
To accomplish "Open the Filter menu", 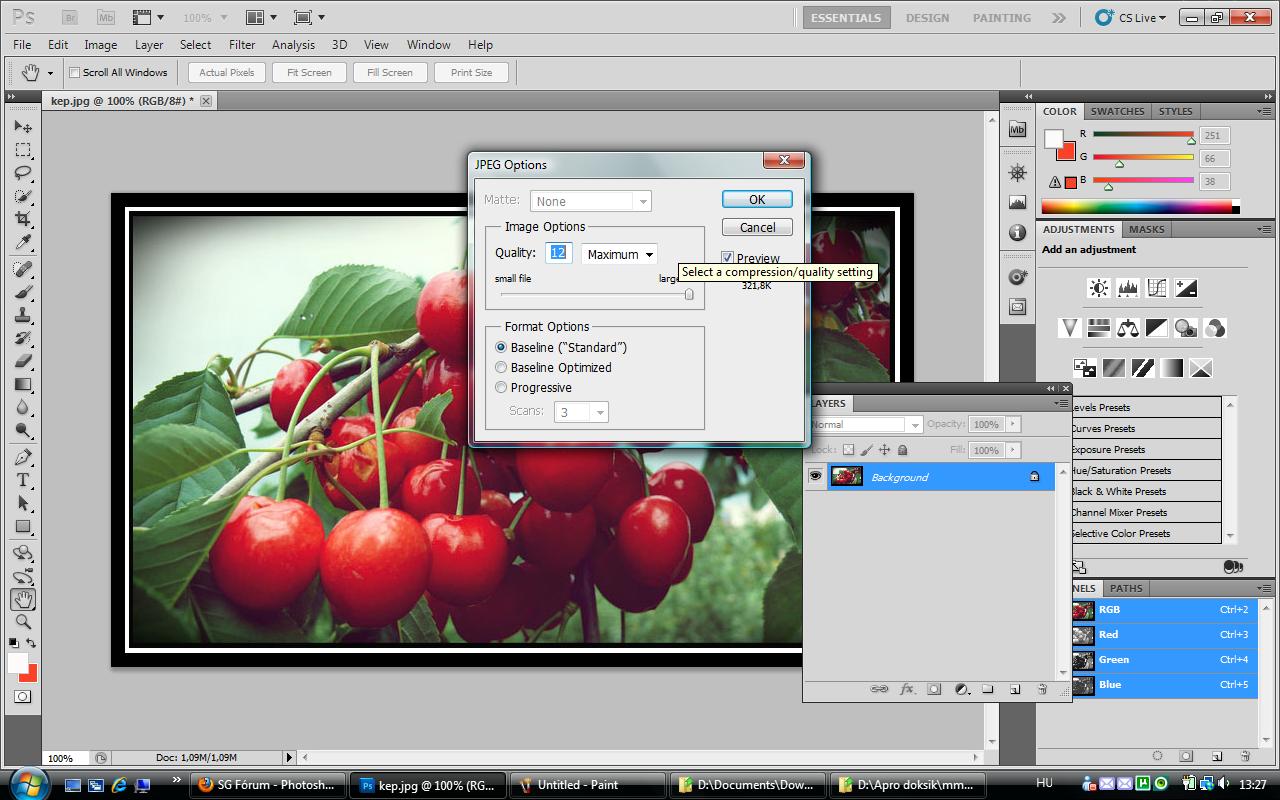I will (x=242, y=45).
